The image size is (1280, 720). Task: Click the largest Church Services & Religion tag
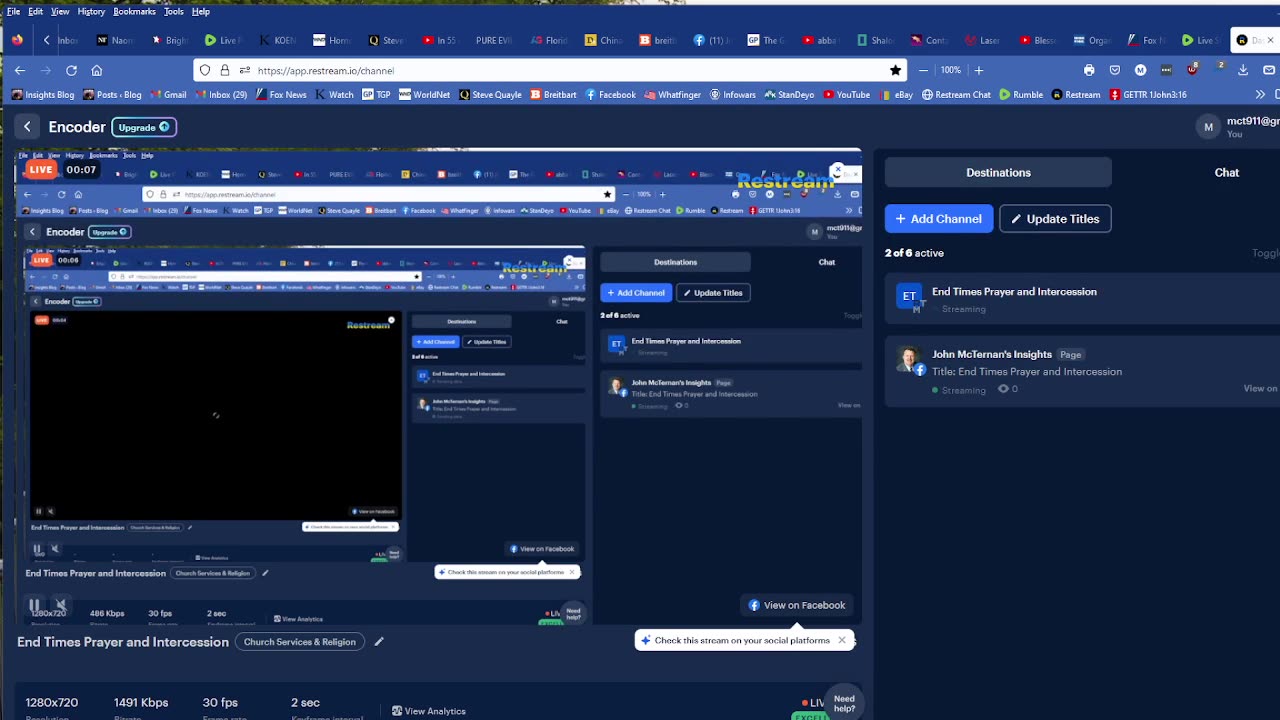(x=300, y=642)
